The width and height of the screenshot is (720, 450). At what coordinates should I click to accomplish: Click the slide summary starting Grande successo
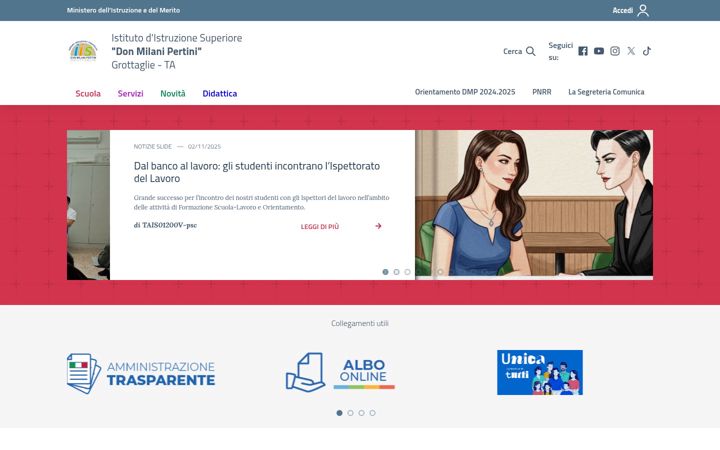tap(261, 202)
